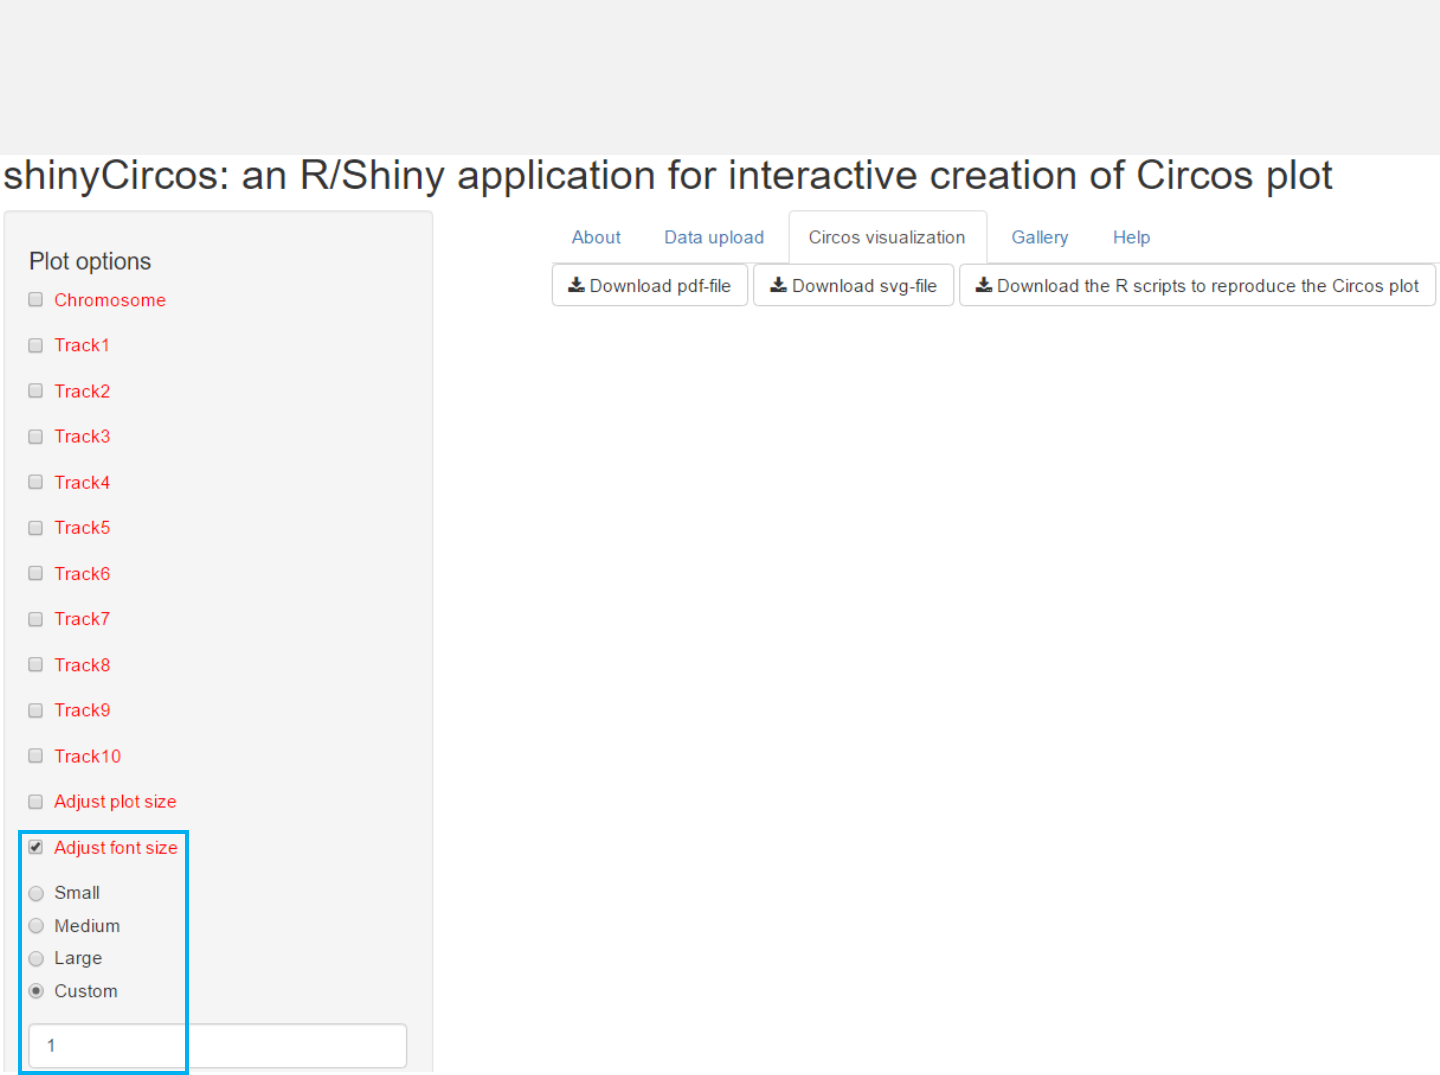Viewport: 1440px width, 1075px height.
Task: Click Download svg-file button
Action: [x=854, y=285]
